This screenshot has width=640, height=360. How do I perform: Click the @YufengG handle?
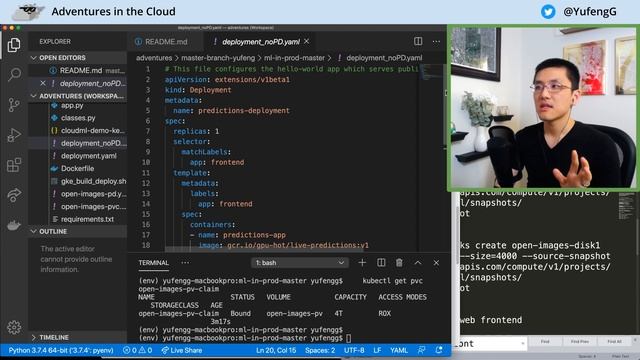click(x=590, y=11)
